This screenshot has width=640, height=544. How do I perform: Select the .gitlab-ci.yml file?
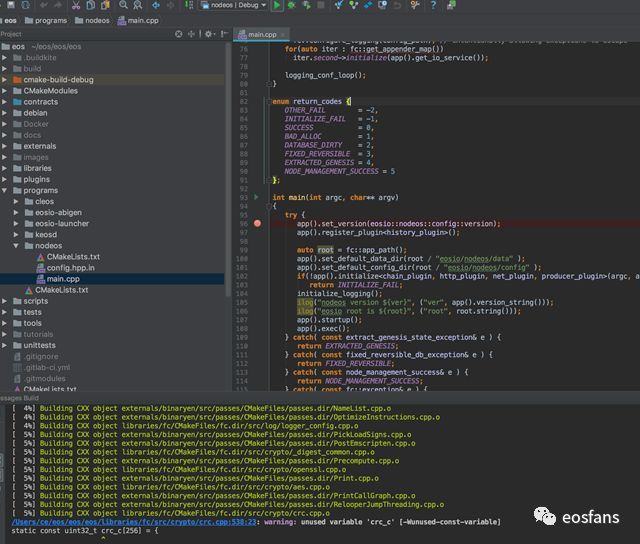point(47,367)
